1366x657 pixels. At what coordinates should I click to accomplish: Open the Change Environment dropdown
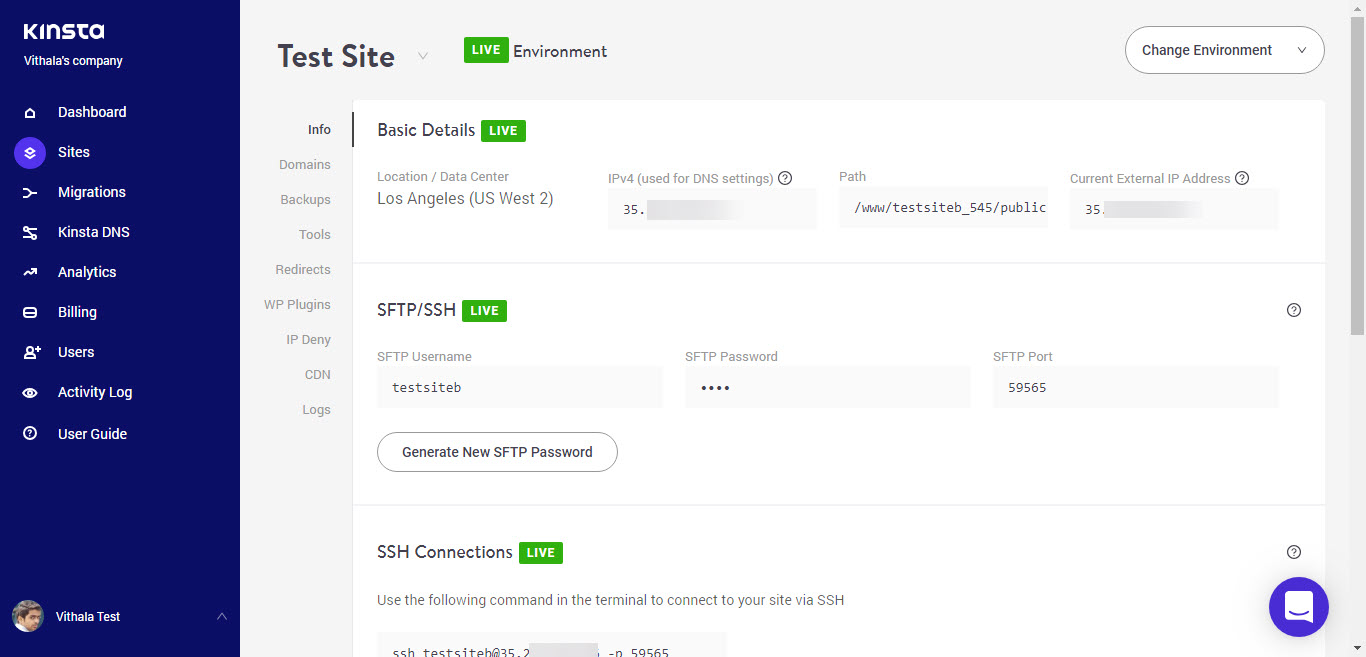[x=1225, y=50]
